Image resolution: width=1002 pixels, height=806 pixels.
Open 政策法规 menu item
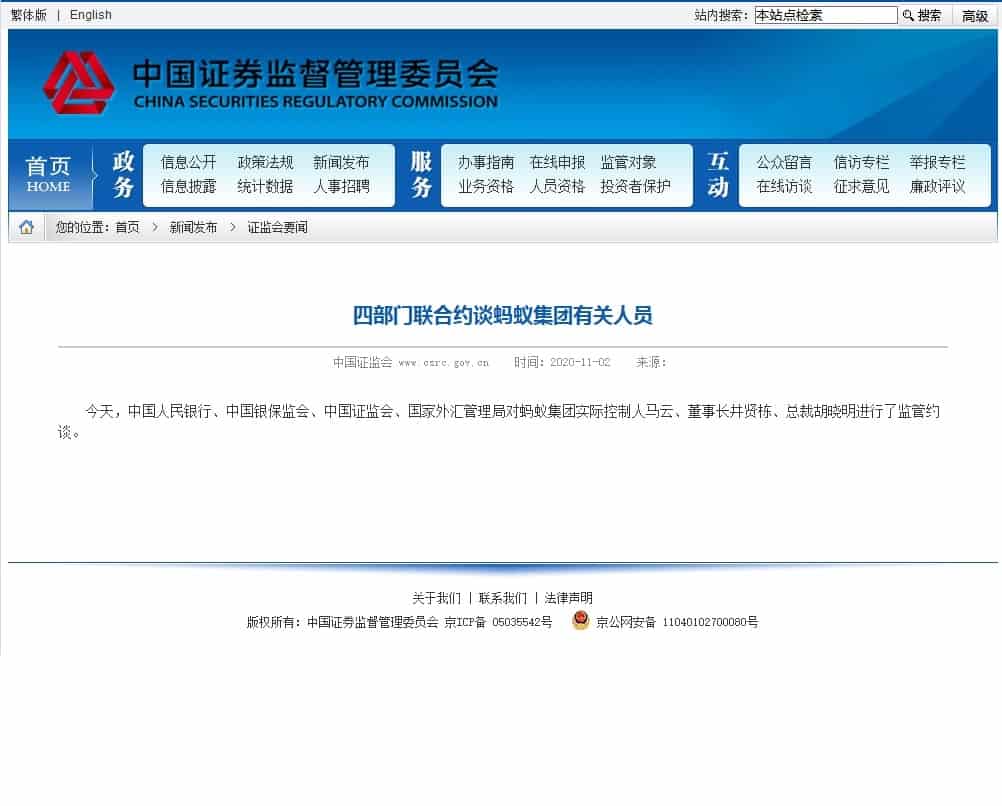(265, 162)
